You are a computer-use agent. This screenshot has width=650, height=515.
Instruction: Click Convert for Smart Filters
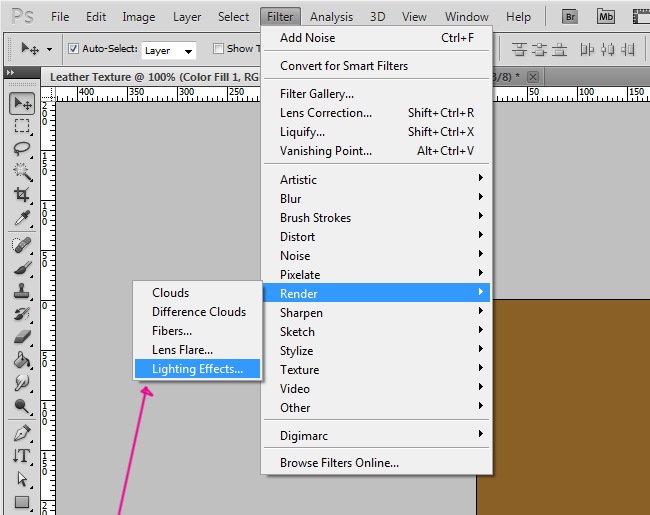click(x=343, y=66)
